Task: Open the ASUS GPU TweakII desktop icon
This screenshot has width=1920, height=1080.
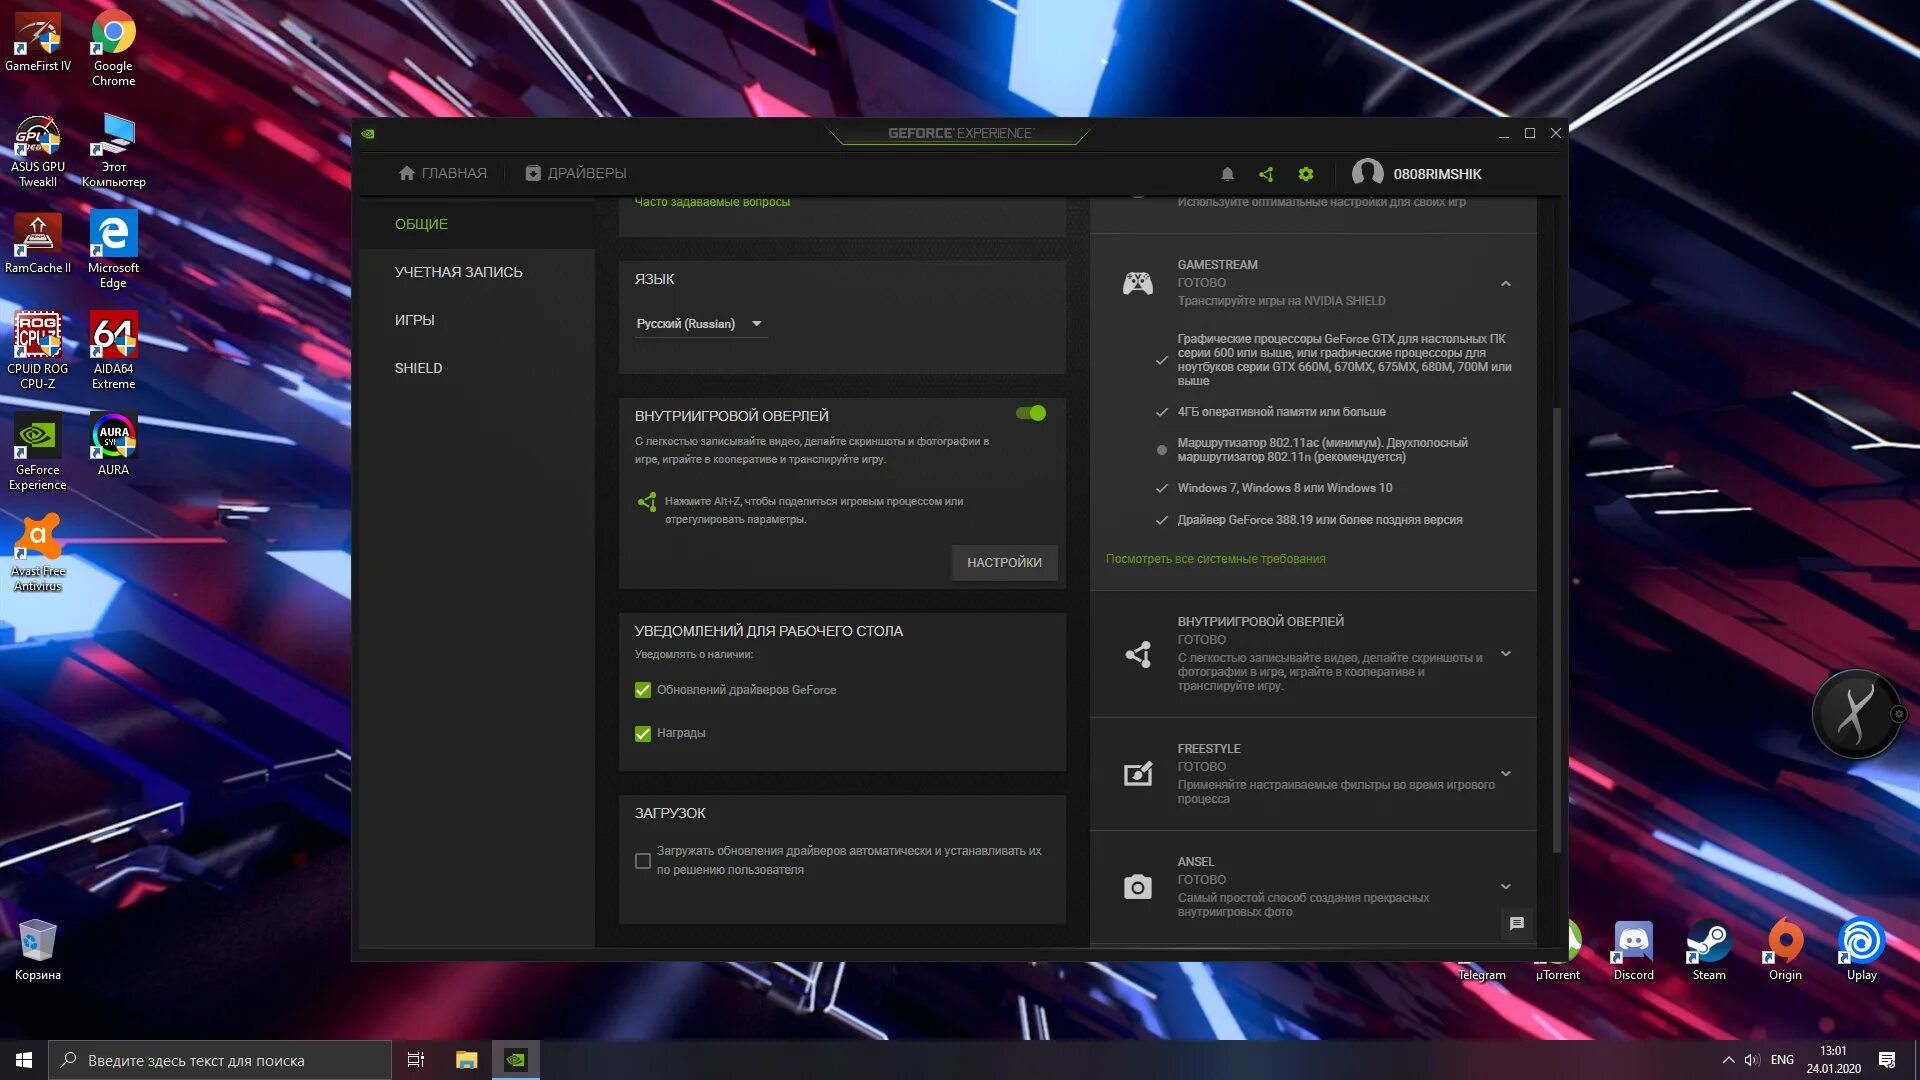Action: click(38, 150)
